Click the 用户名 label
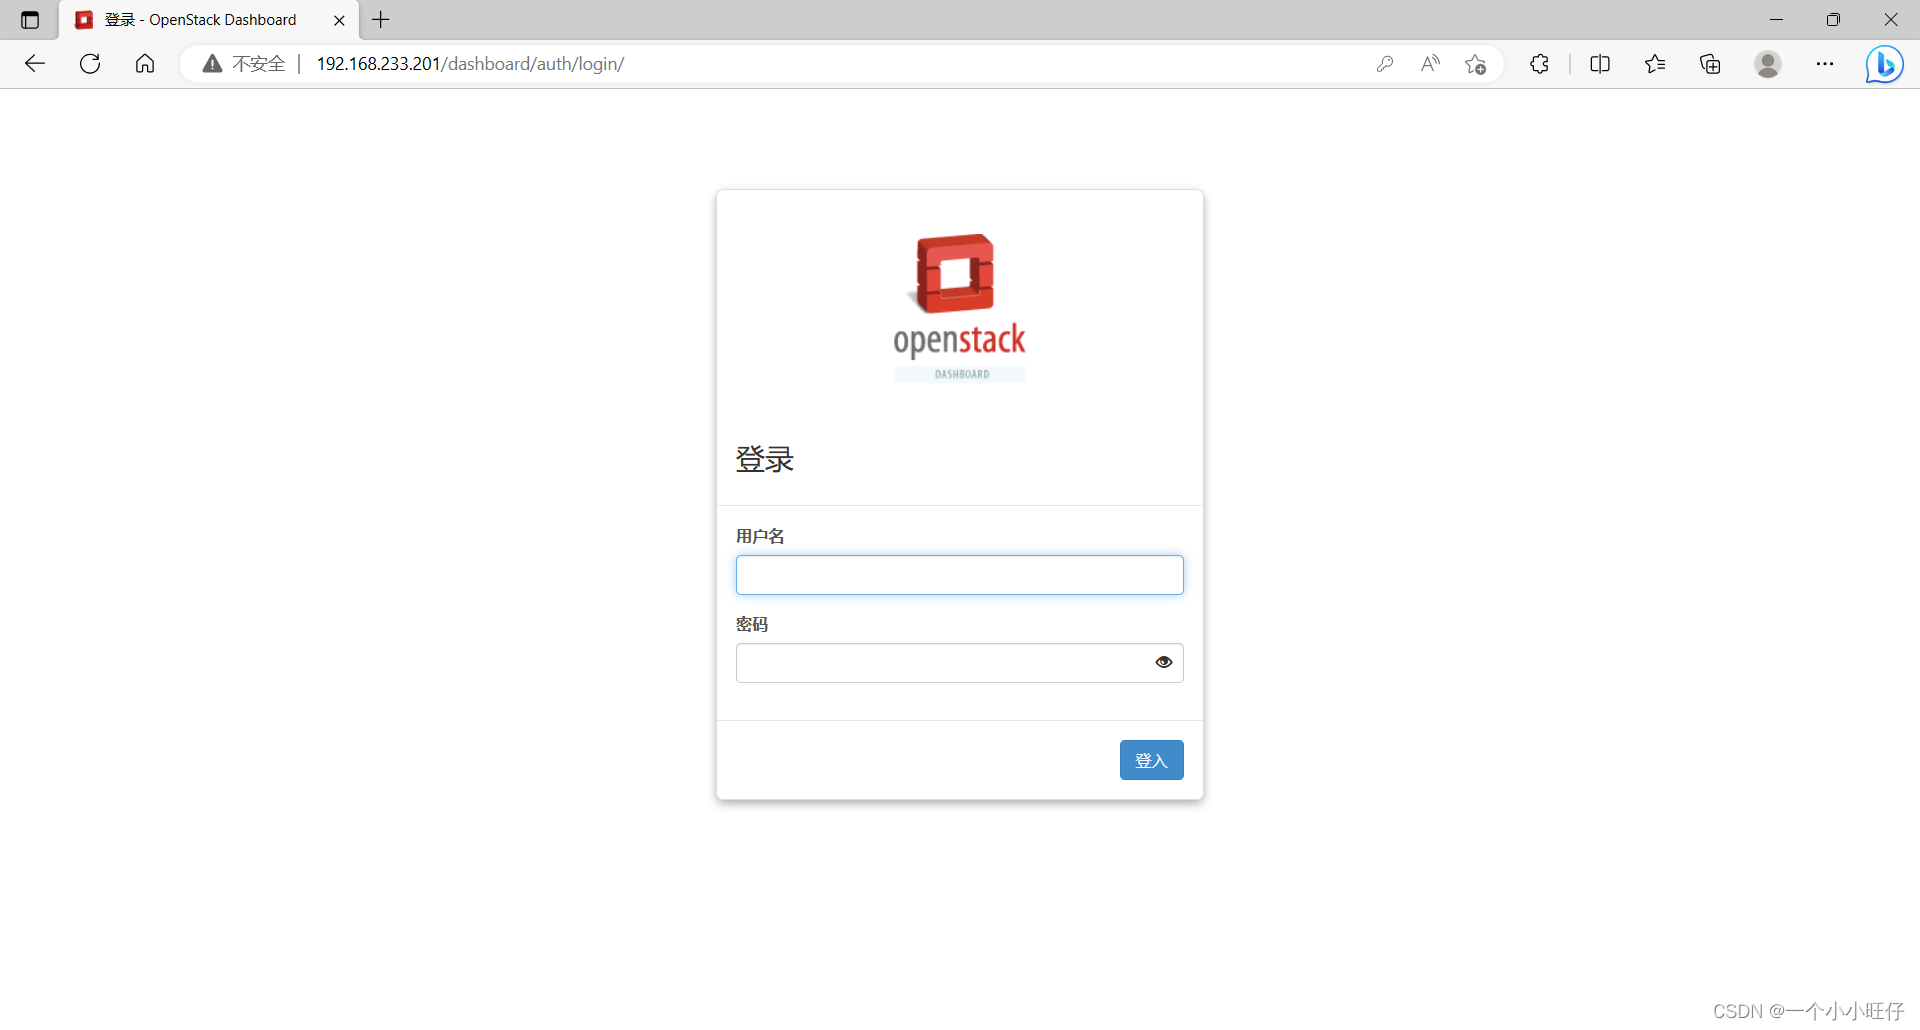Image resolution: width=1920 pixels, height=1030 pixels. coord(760,536)
